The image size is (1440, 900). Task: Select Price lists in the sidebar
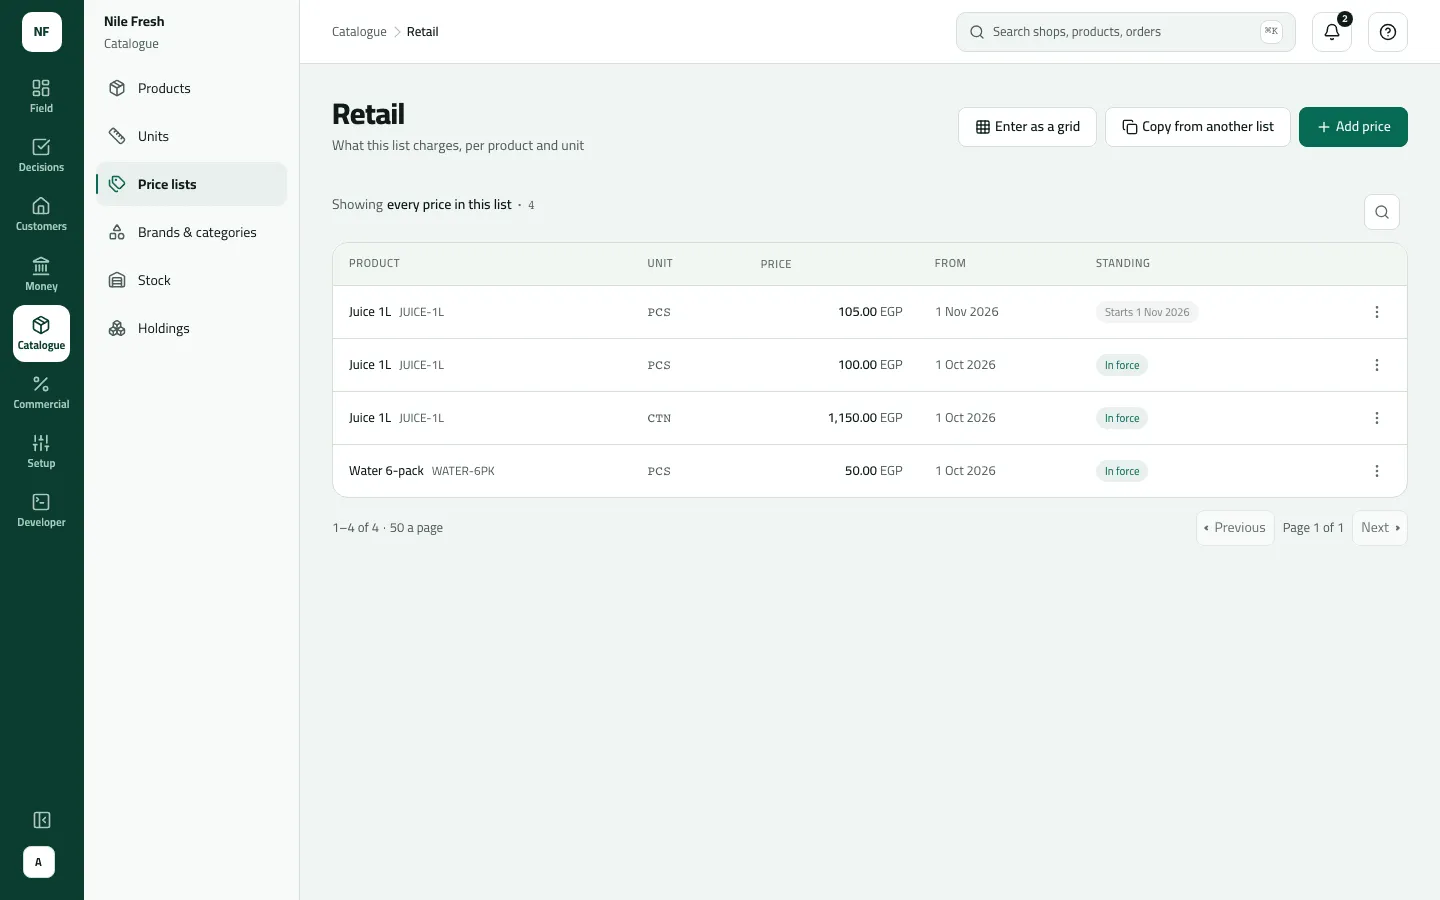pos(191,184)
